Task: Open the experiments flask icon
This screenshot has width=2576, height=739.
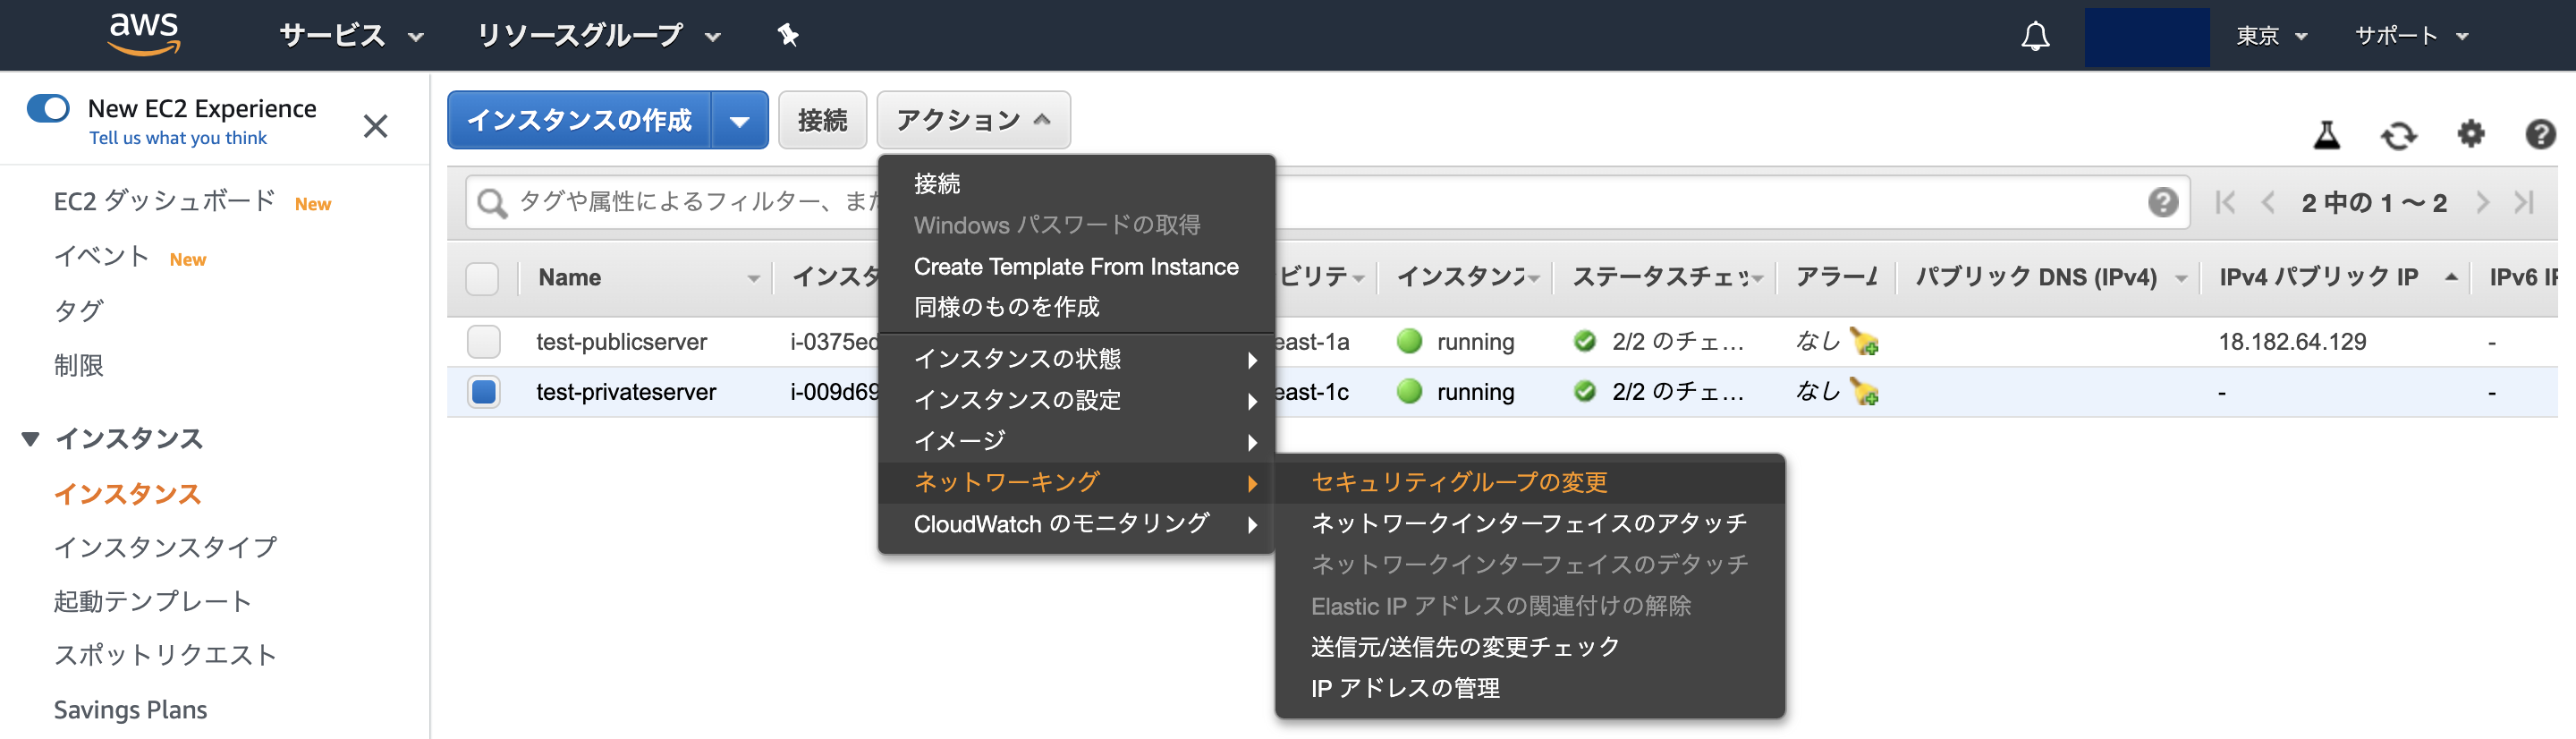Action: pyautogui.click(x=2326, y=134)
